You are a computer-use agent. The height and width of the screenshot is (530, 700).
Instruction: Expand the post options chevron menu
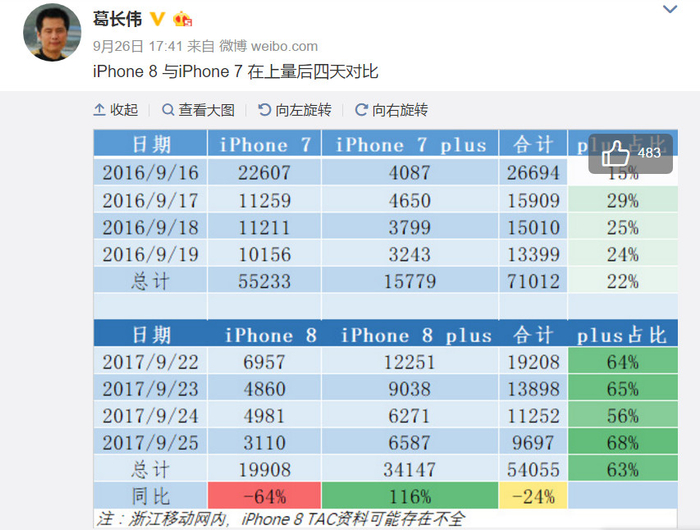coord(670,9)
